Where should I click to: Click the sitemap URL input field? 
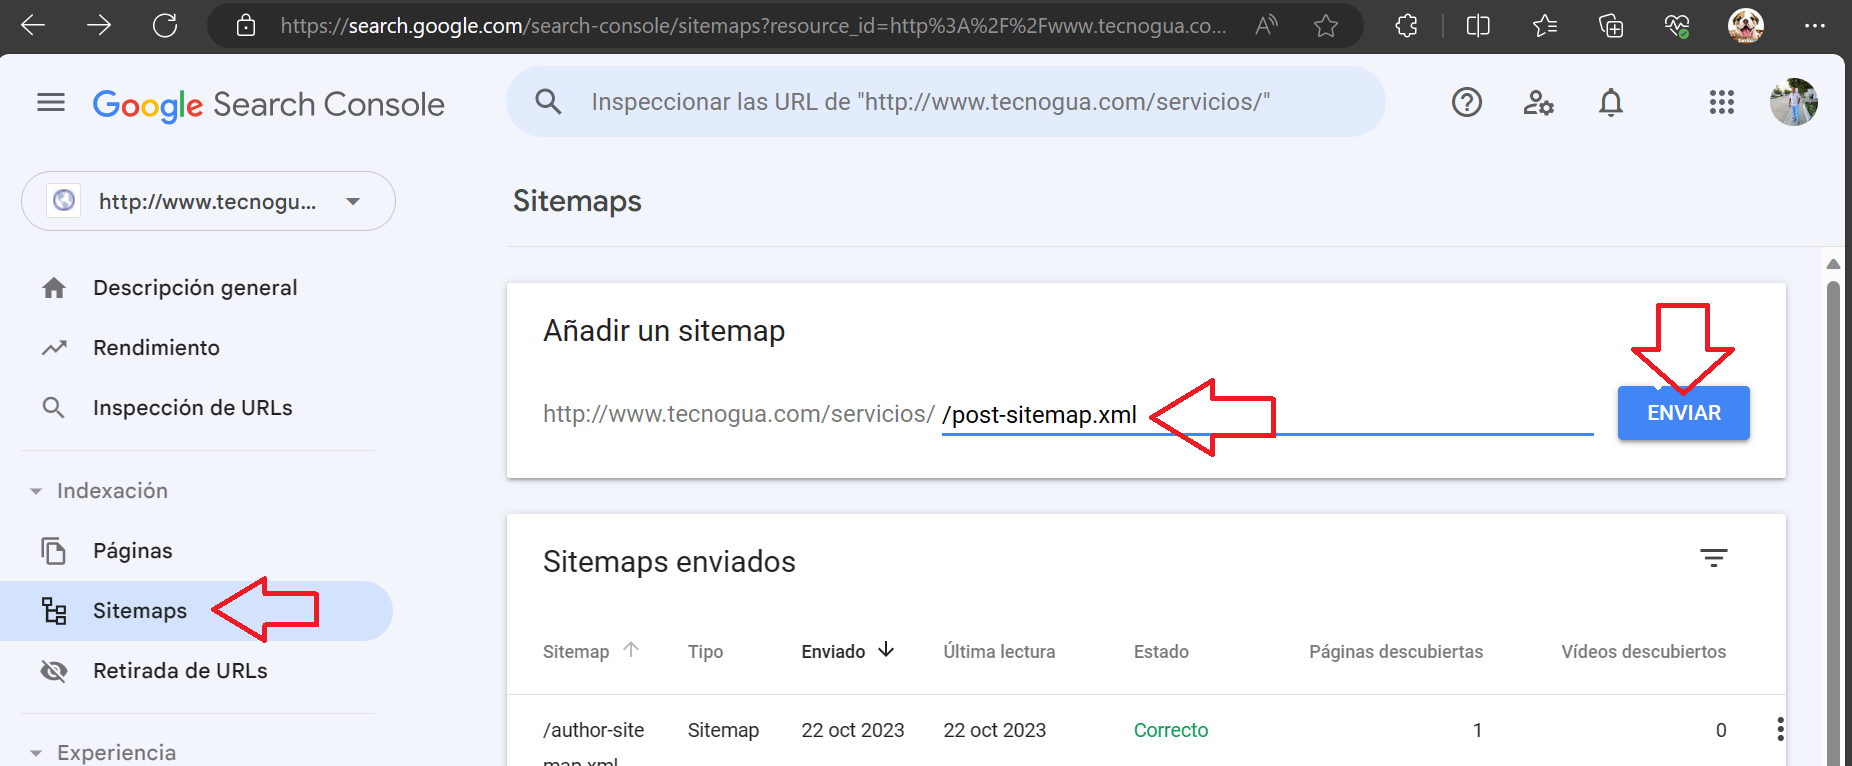click(x=1267, y=415)
